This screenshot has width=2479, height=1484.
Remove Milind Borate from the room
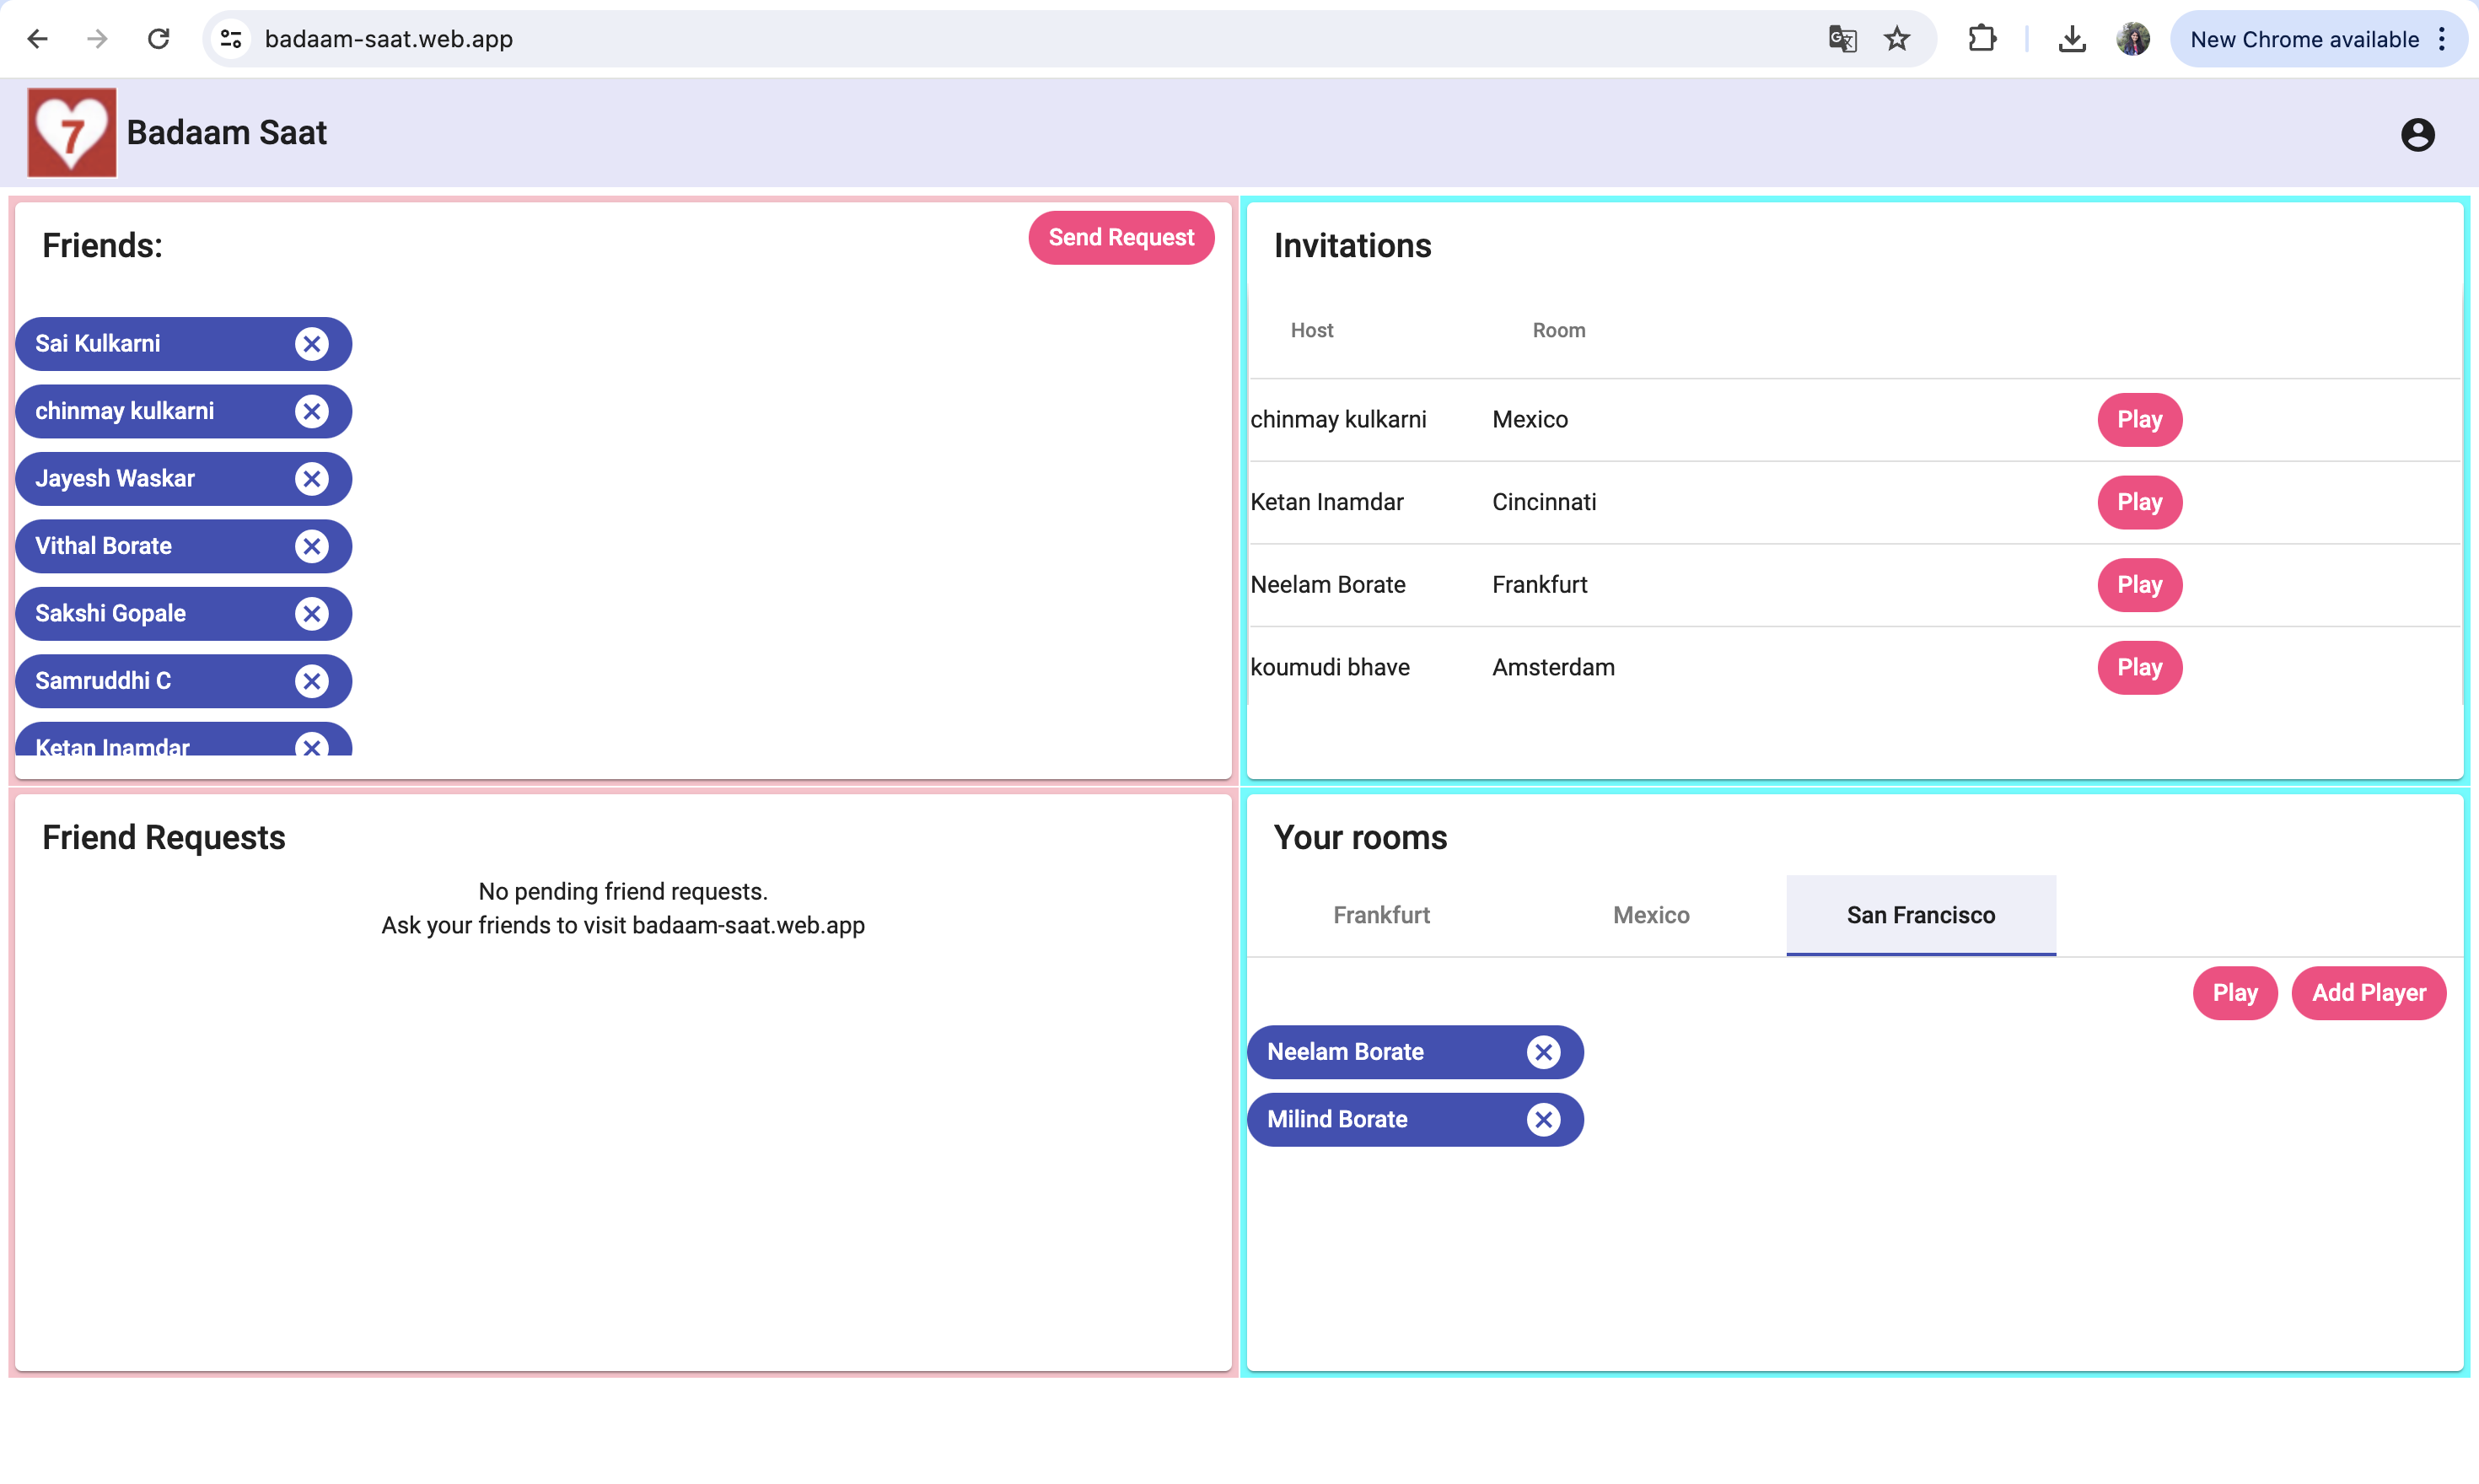pyautogui.click(x=1543, y=1120)
